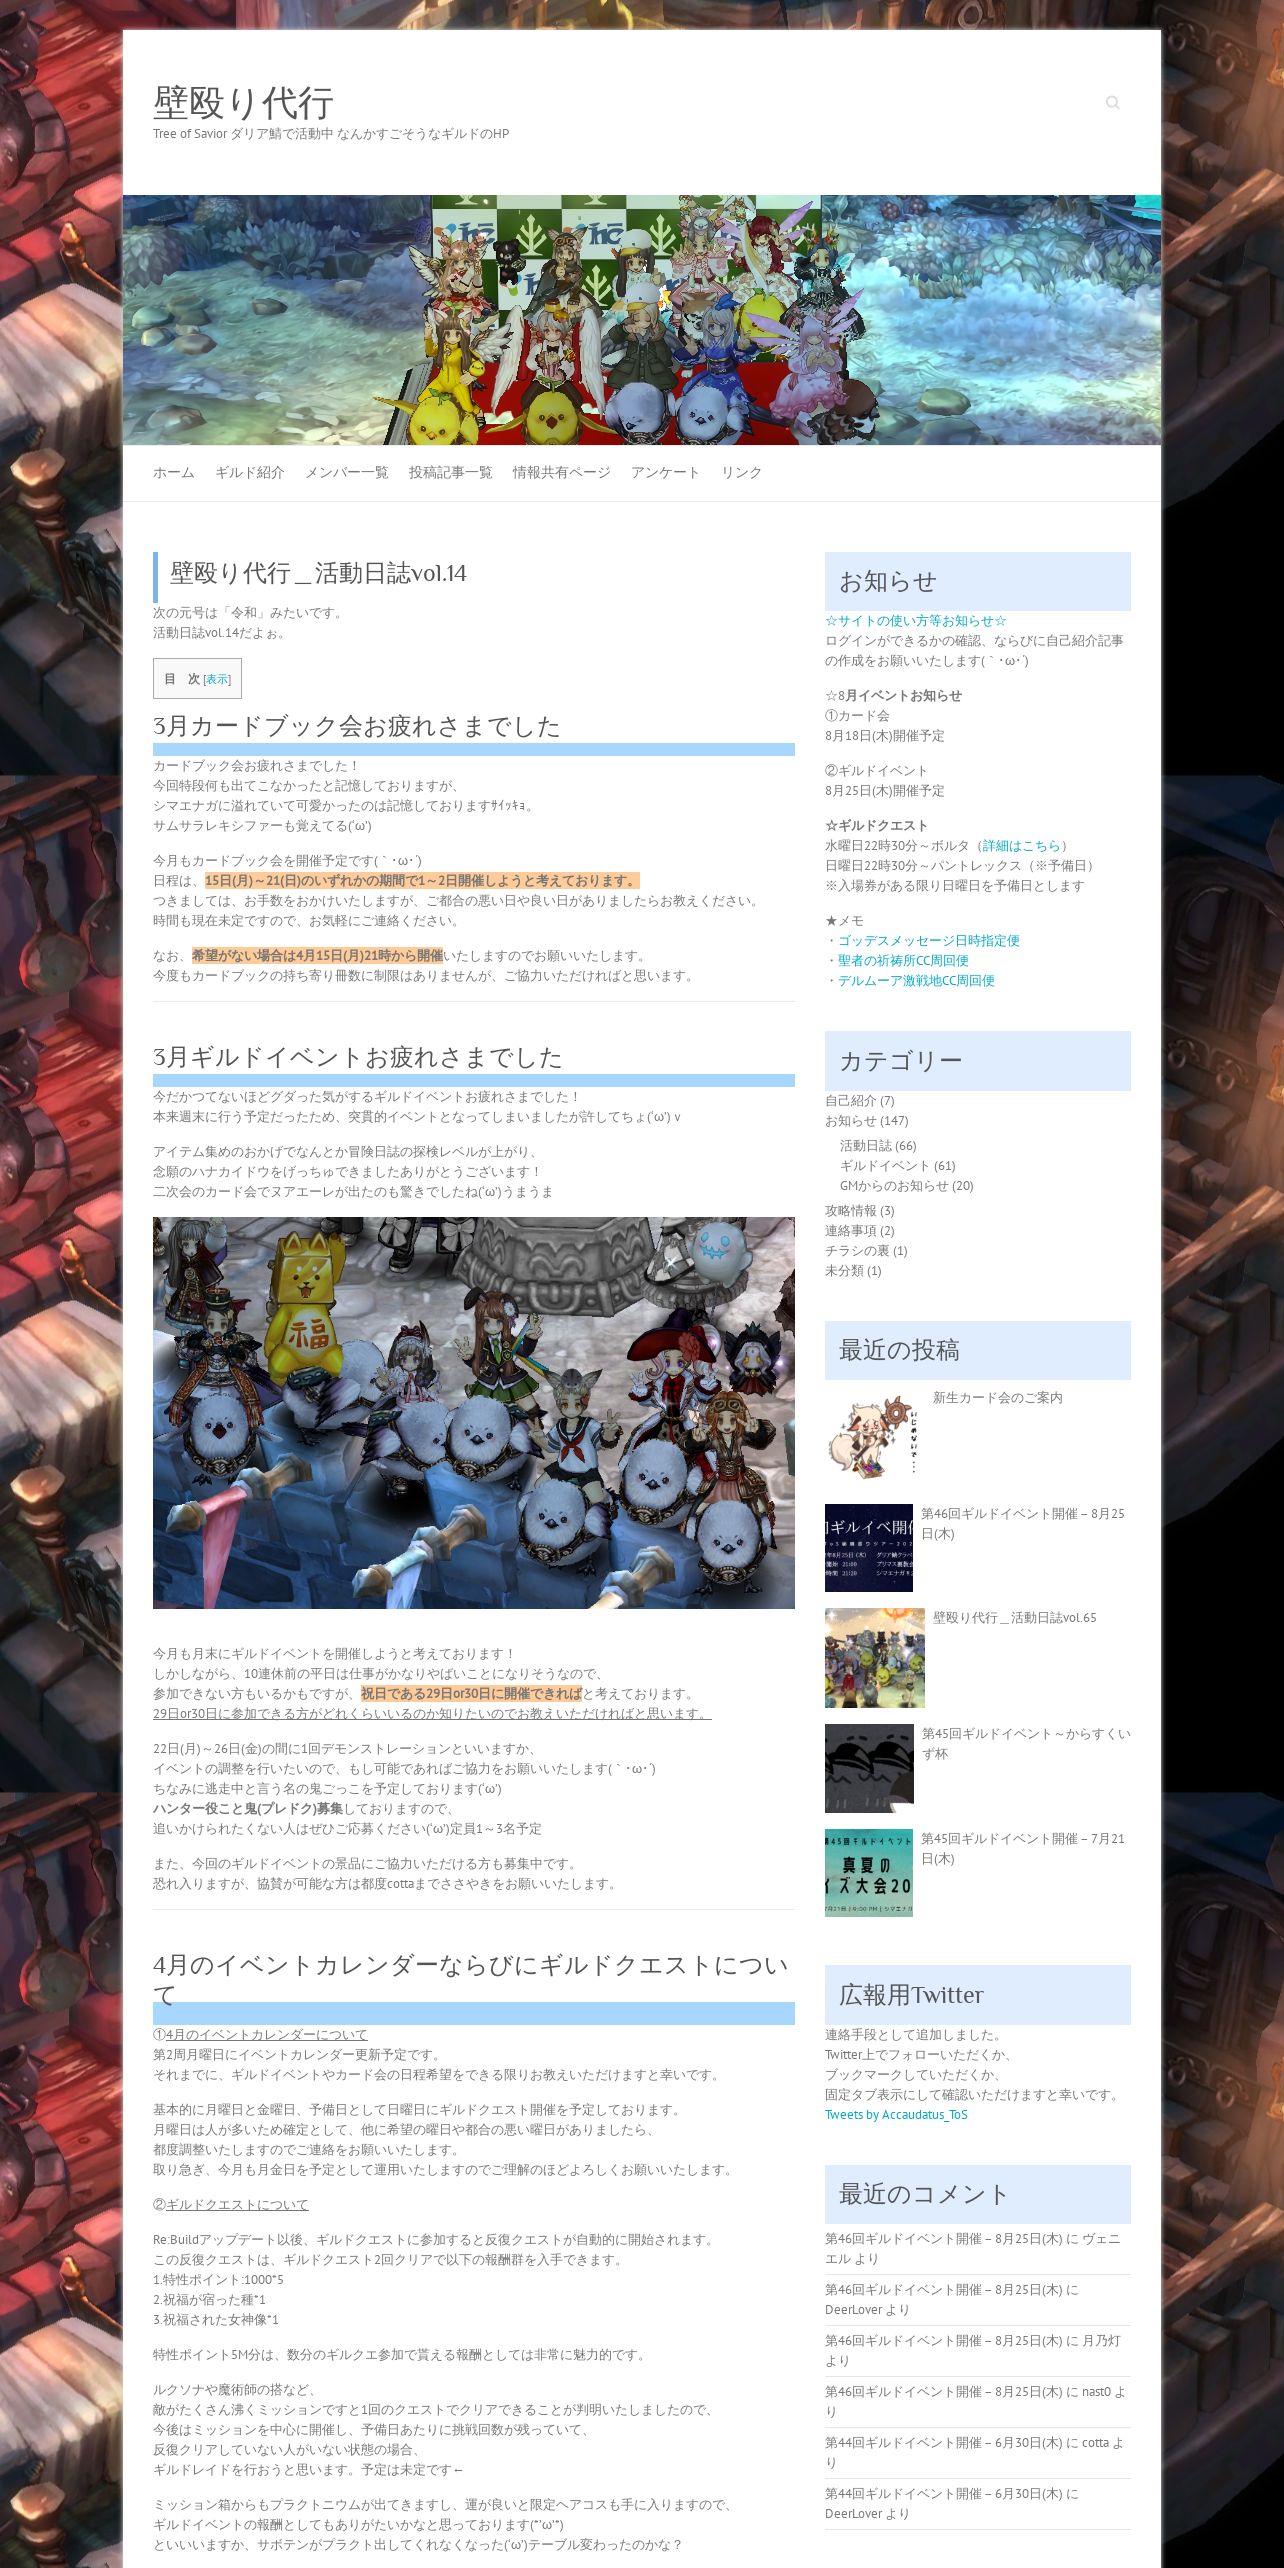The image size is (1284, 2568).
Task: Click highlighted text 15日(月)～21(日)のいずれかの期間
Action: click(x=422, y=881)
